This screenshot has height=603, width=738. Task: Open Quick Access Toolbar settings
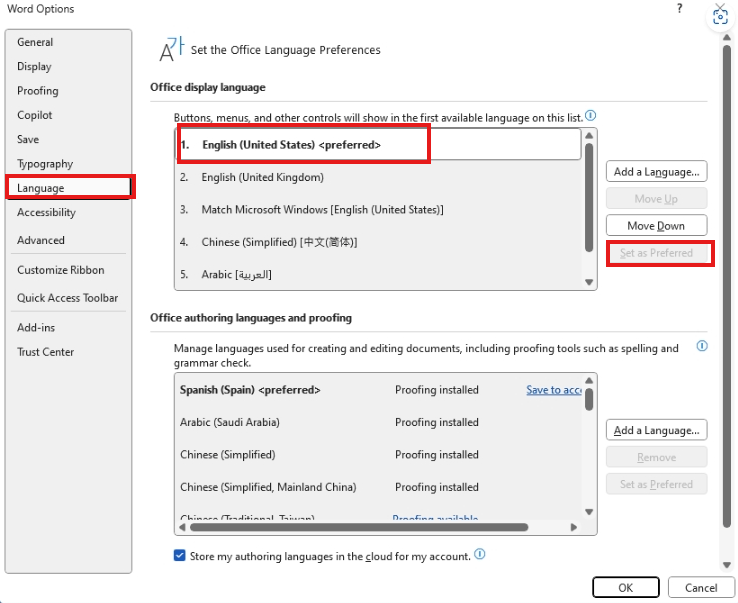[68, 298]
